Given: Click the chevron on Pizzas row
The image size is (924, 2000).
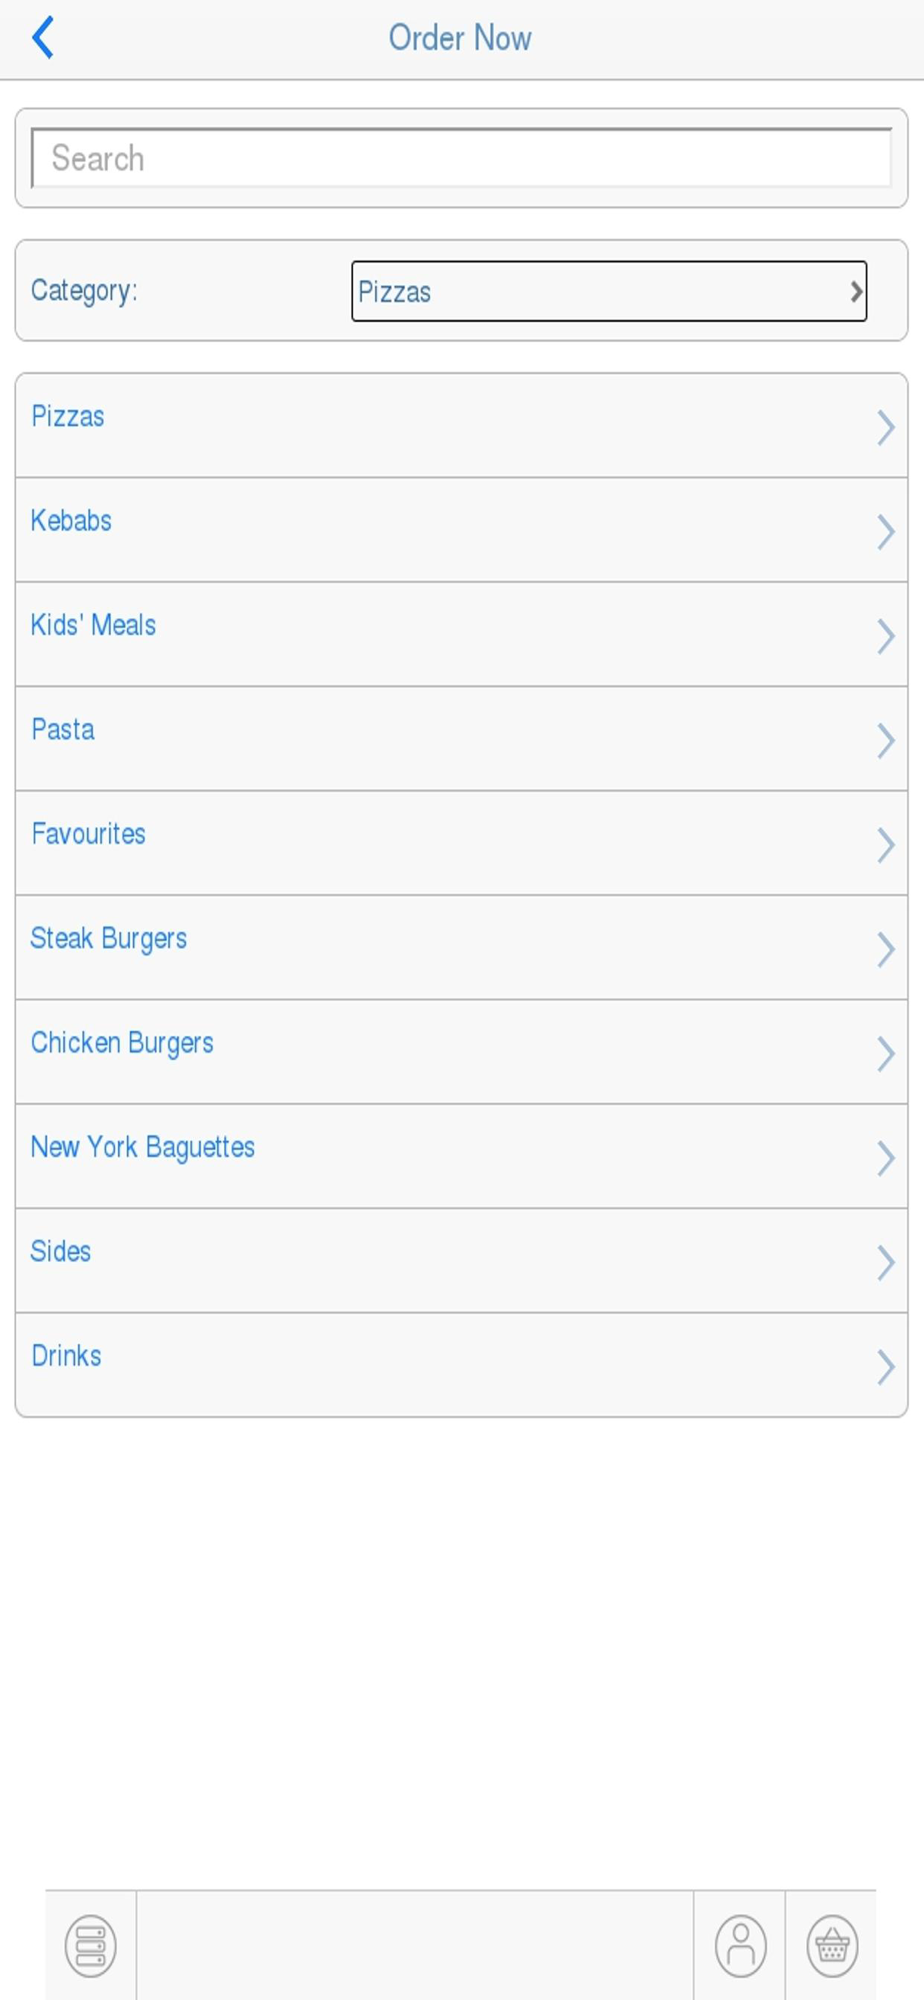Looking at the screenshot, I should [885, 427].
